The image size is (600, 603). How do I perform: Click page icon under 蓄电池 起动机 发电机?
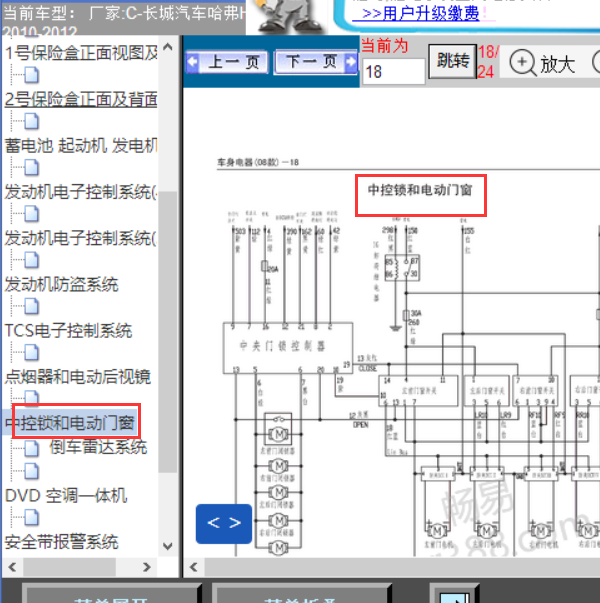tap(32, 168)
